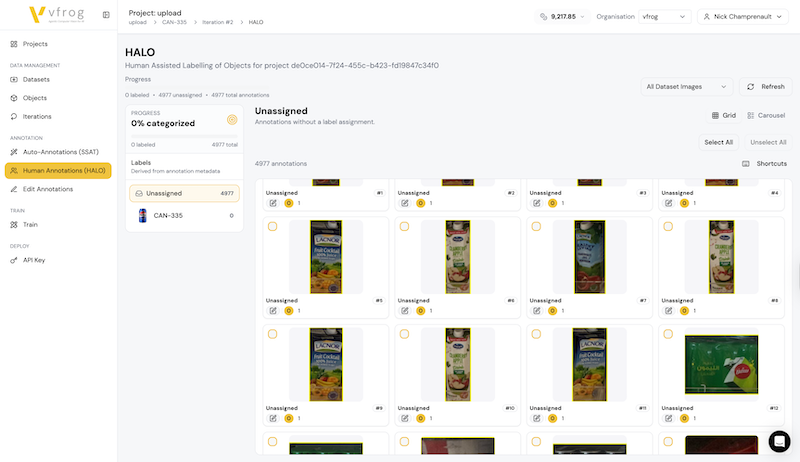
Task: Select checkbox on annotation #6 card
Action: click(404, 226)
